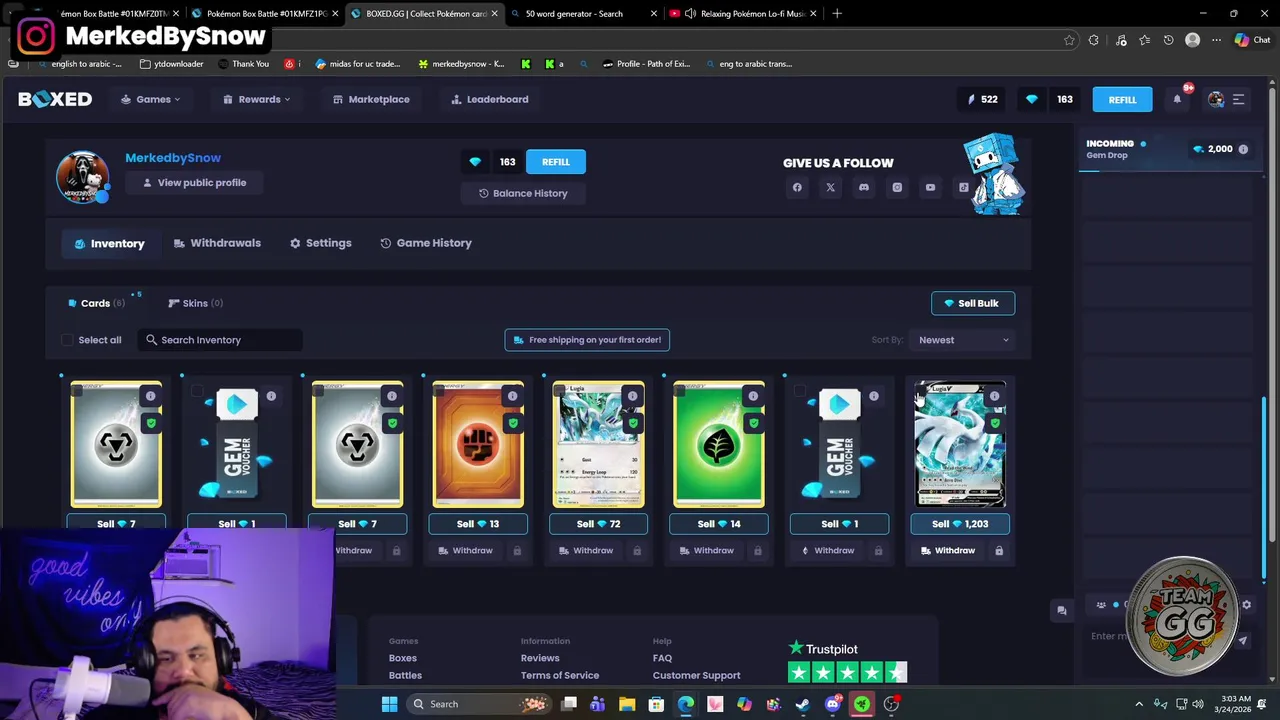Click green shield badge on Sell 1,203 card

pos(995,423)
